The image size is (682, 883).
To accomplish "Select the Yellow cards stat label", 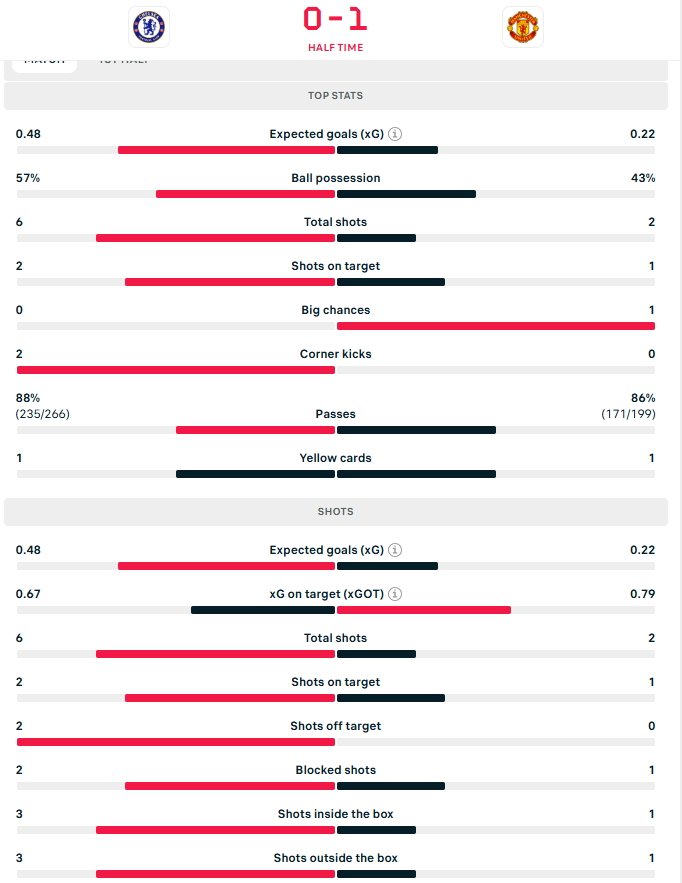I will [336, 458].
